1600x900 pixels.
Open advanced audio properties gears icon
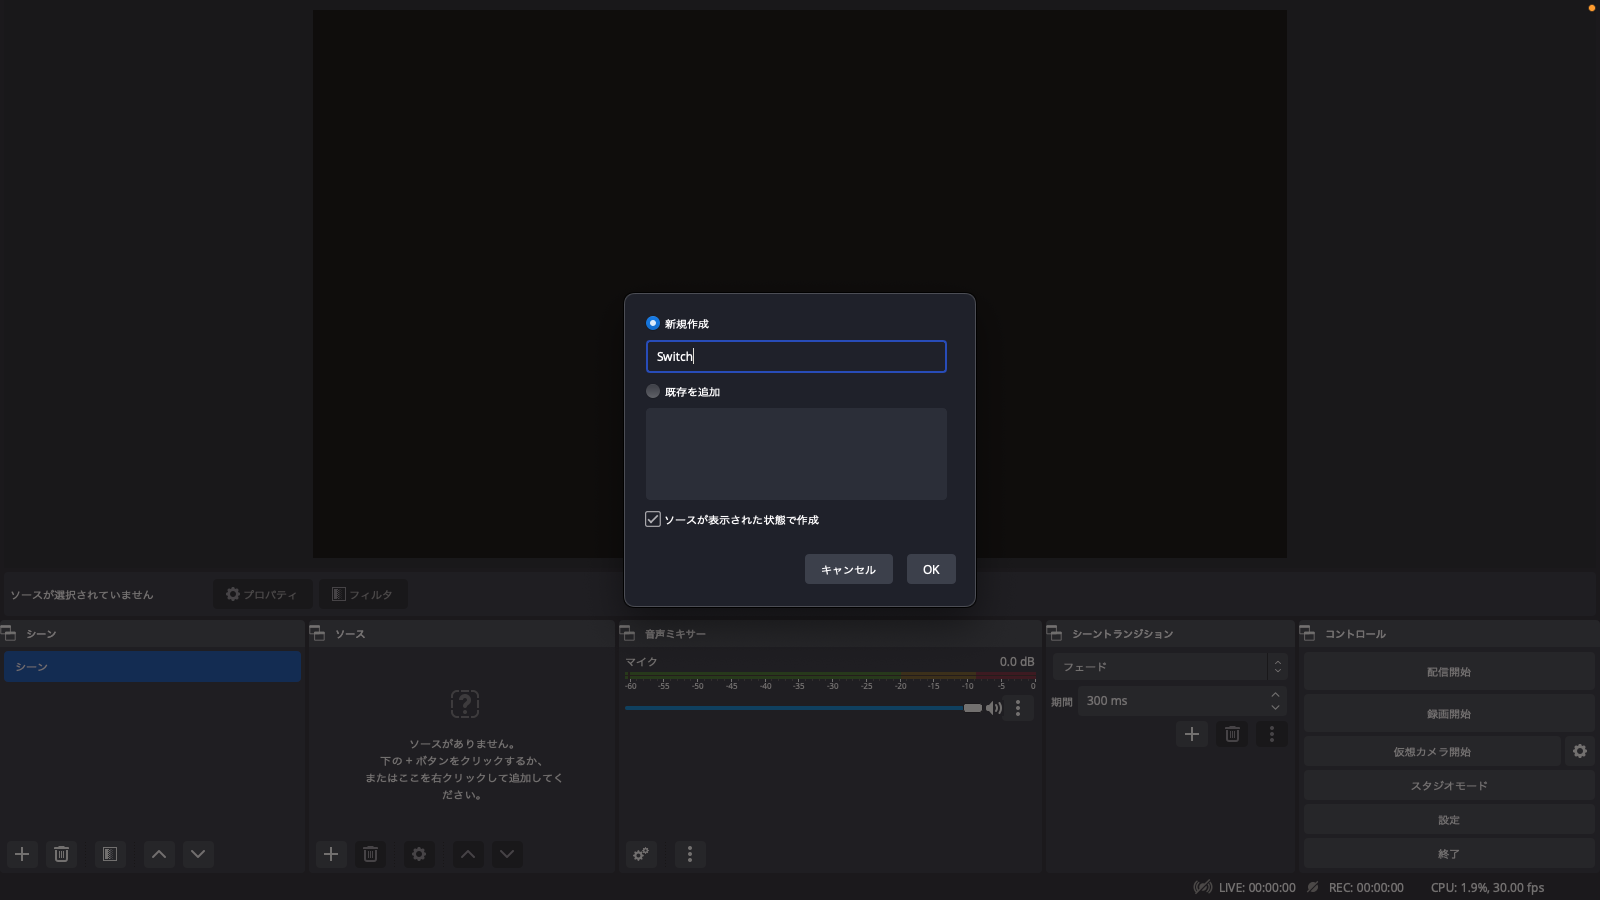(641, 854)
